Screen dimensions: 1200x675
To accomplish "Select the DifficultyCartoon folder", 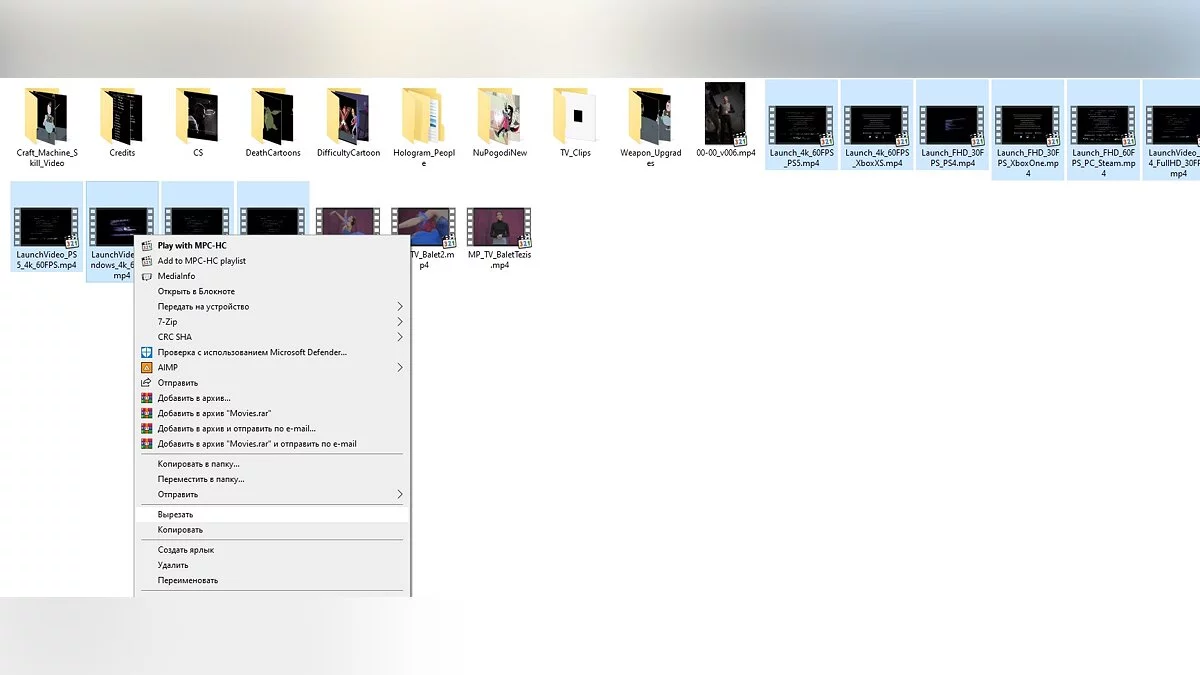I will [x=349, y=122].
